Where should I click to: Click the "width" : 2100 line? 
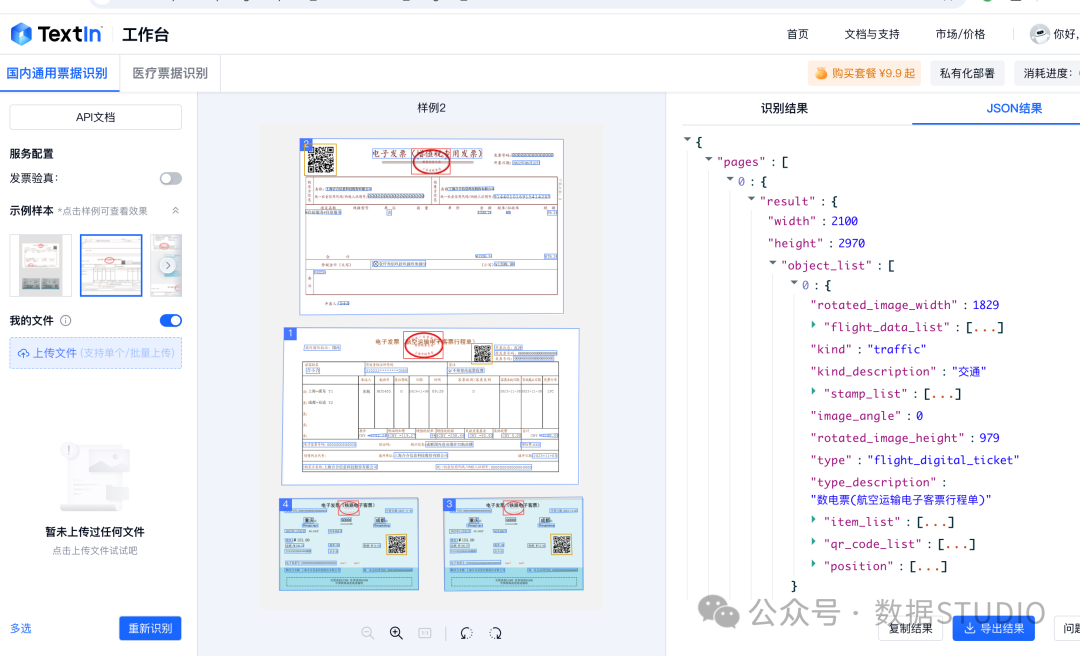pyautogui.click(x=813, y=221)
